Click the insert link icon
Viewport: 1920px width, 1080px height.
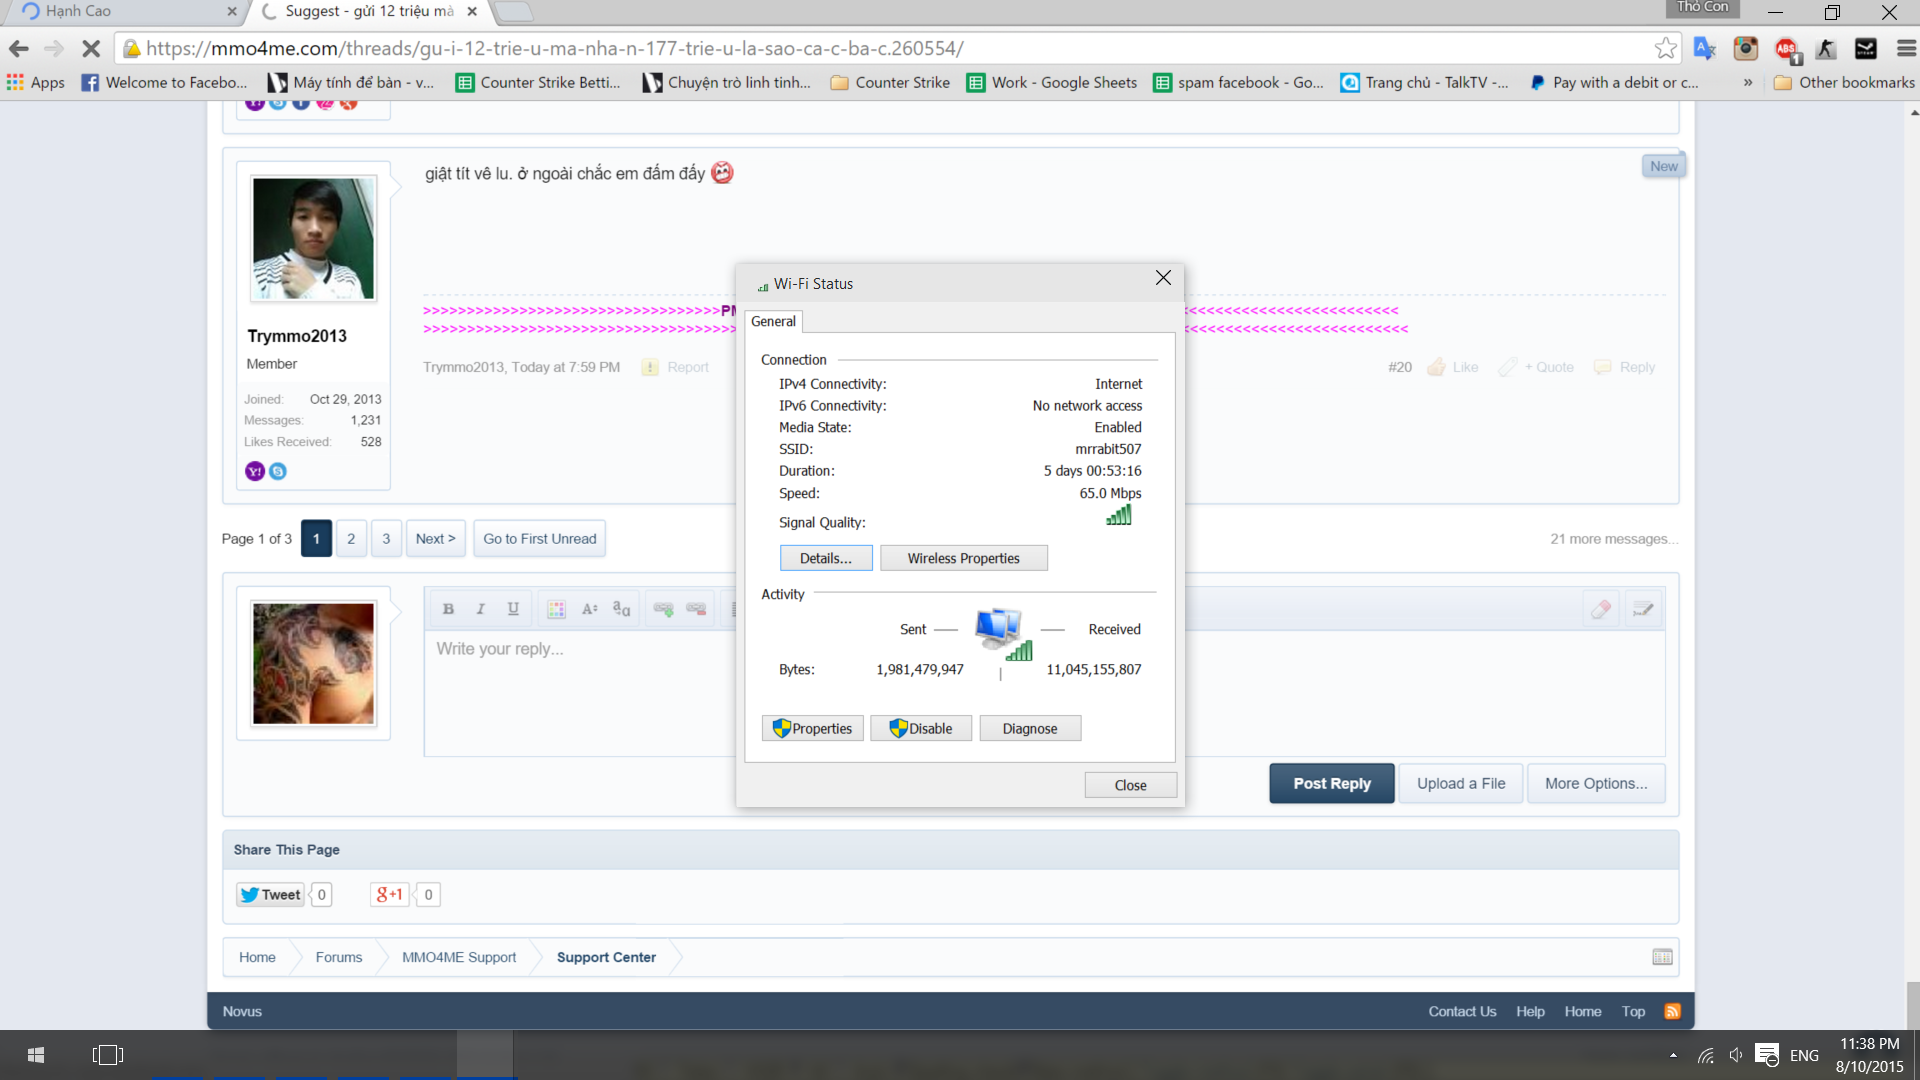pos(663,609)
